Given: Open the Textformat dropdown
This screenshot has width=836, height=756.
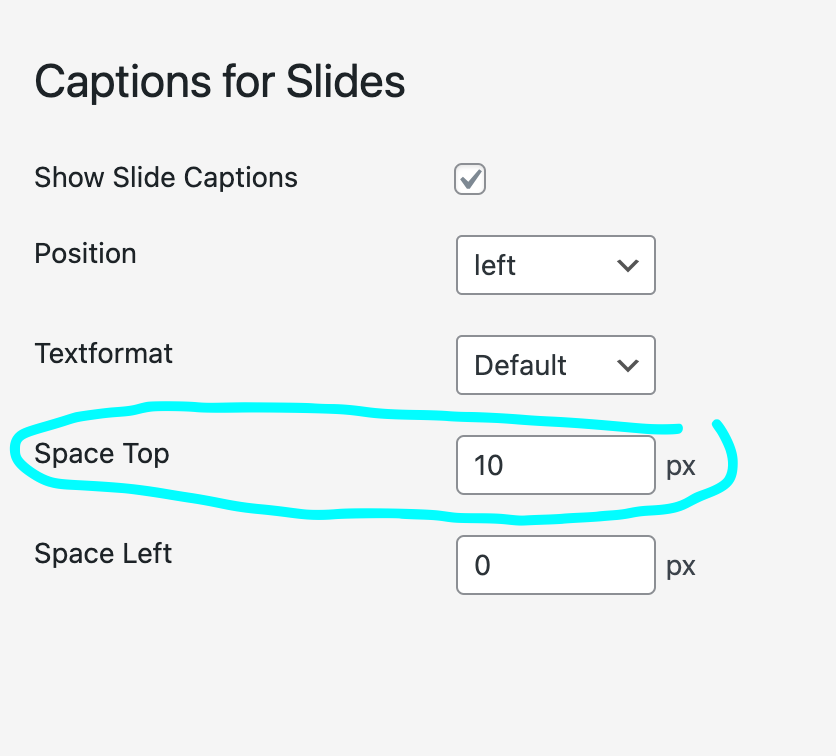Looking at the screenshot, I should [555, 365].
